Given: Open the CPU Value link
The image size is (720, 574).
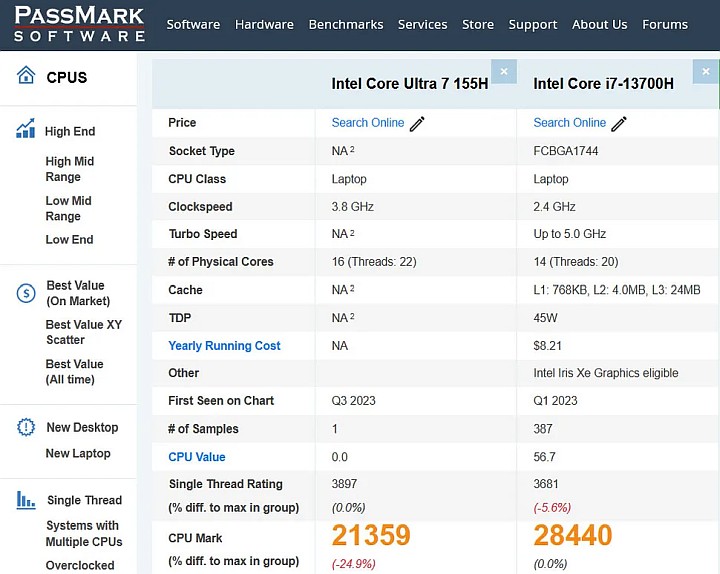Looking at the screenshot, I should (197, 457).
